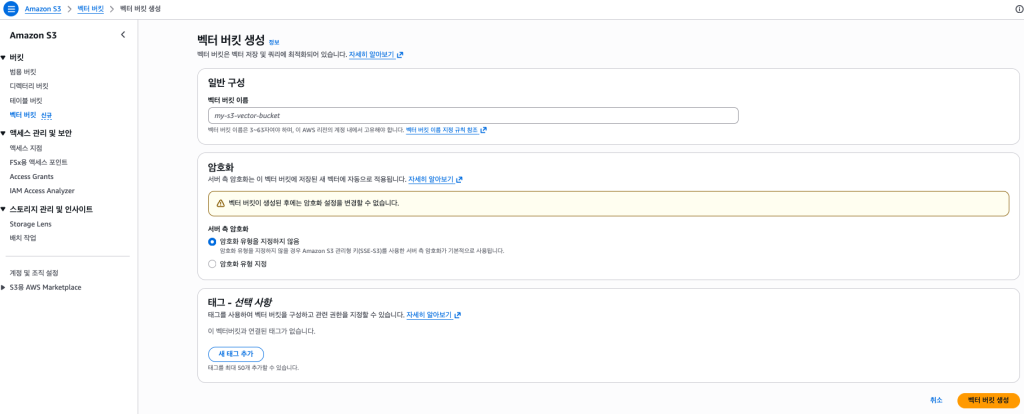Collapse the 액세스 관리 및 보안 section
The height and width of the screenshot is (414, 1024).
tap(4, 133)
